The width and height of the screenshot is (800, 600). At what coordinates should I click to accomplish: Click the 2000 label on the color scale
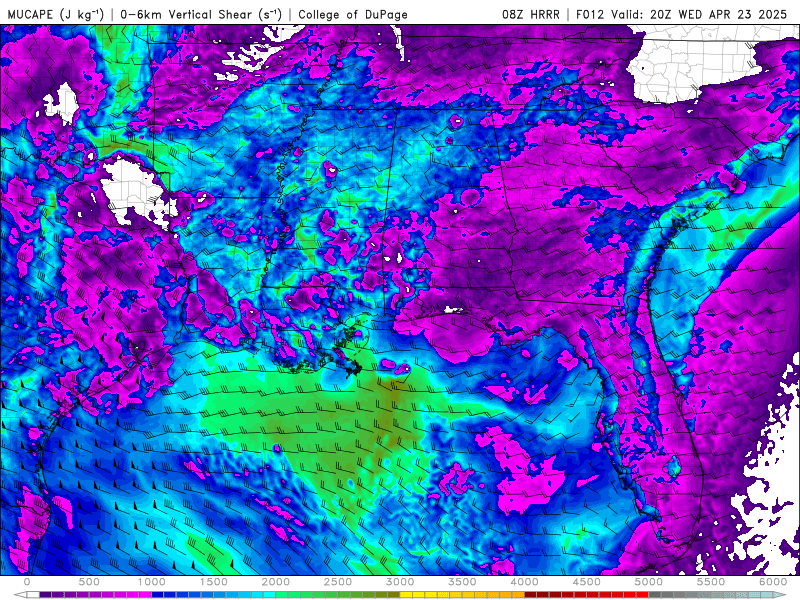click(276, 582)
